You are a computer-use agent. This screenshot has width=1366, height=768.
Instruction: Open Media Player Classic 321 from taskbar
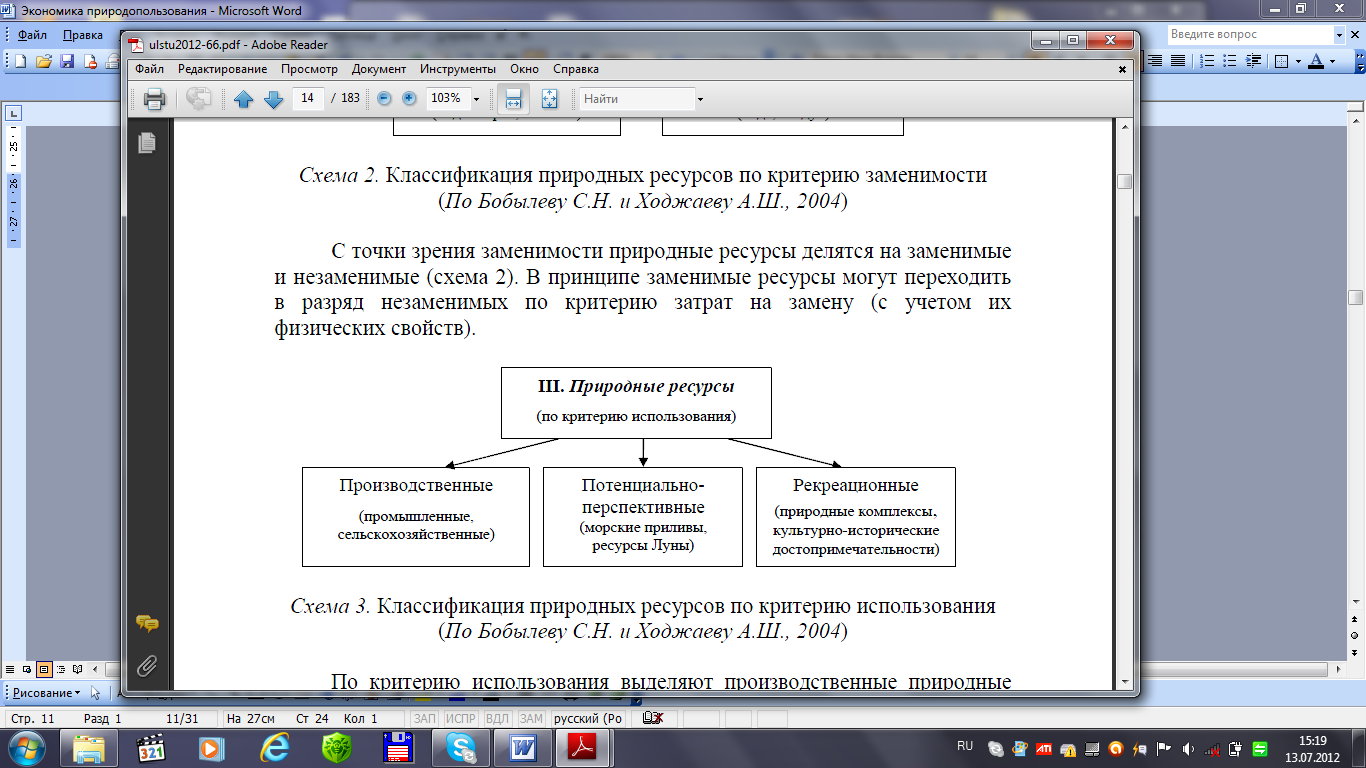point(151,747)
